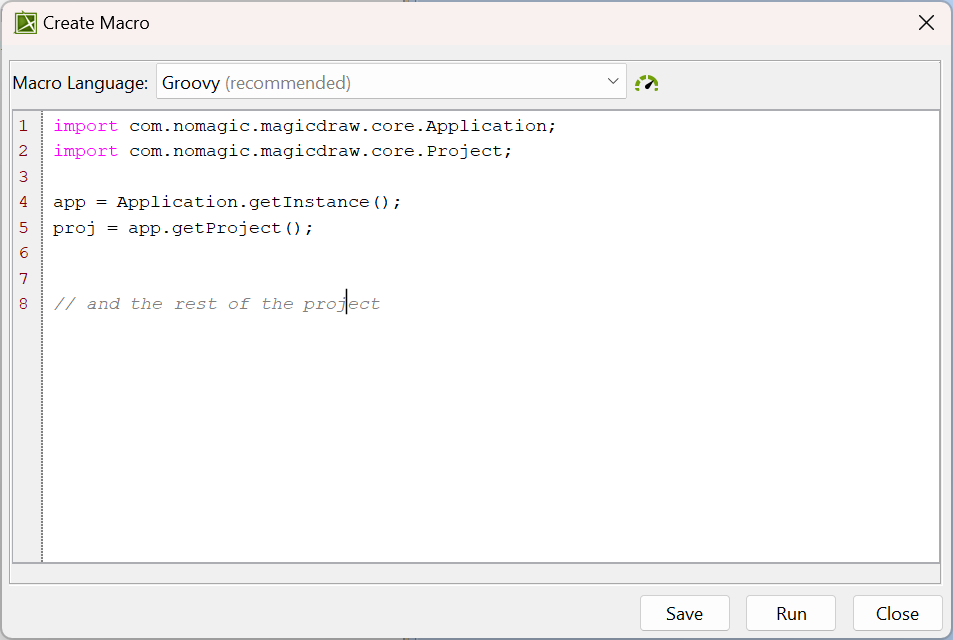
Task: Click line number 1 in the gutter
Action: [x=23, y=125]
